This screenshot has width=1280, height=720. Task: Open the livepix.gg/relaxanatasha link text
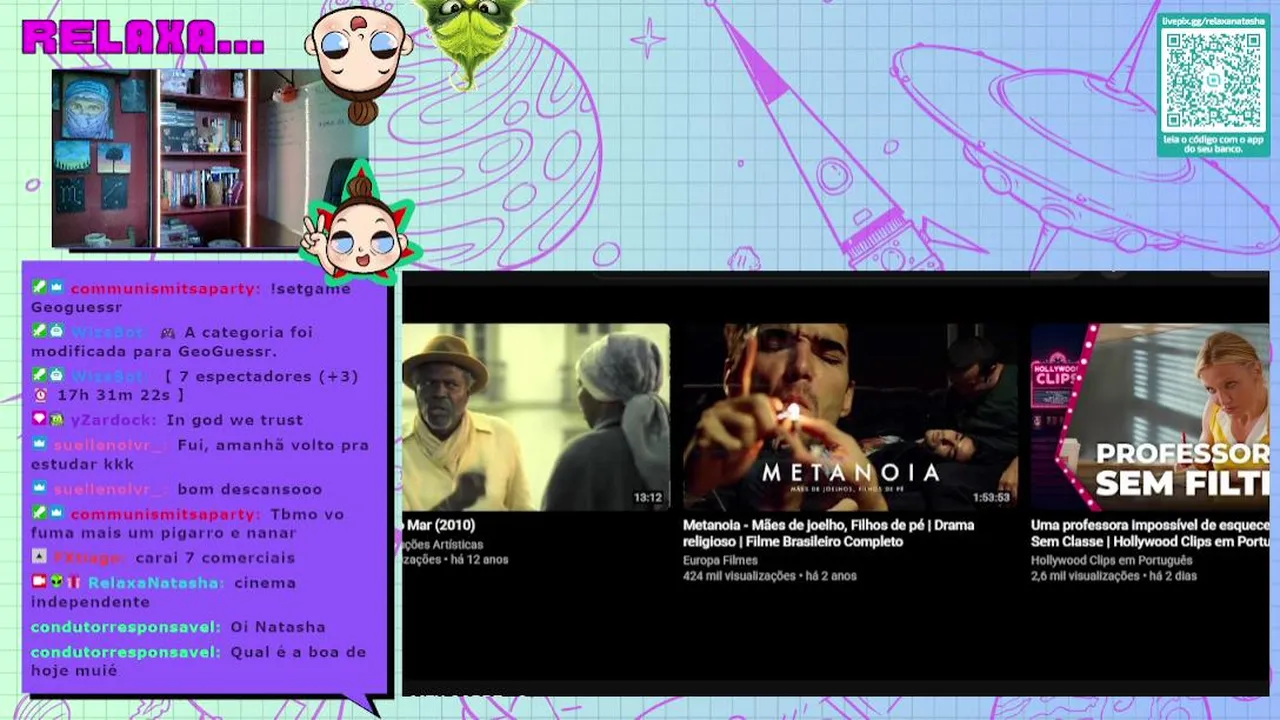(x=1214, y=20)
